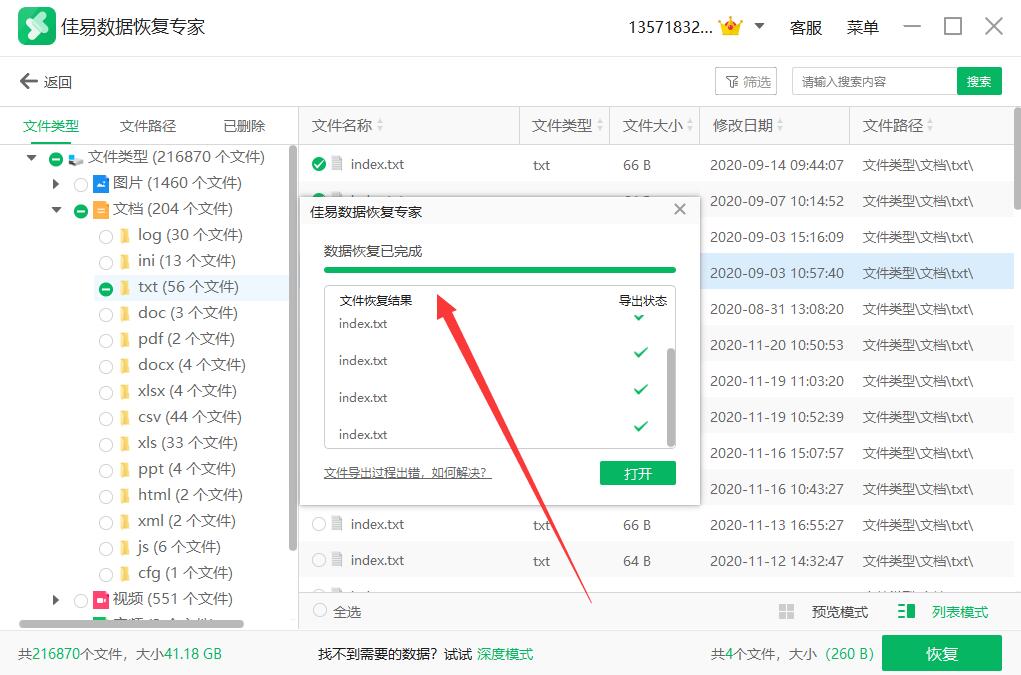The height and width of the screenshot is (675, 1021).
Task: Switch to the 已删除 tab
Action: pos(244,126)
